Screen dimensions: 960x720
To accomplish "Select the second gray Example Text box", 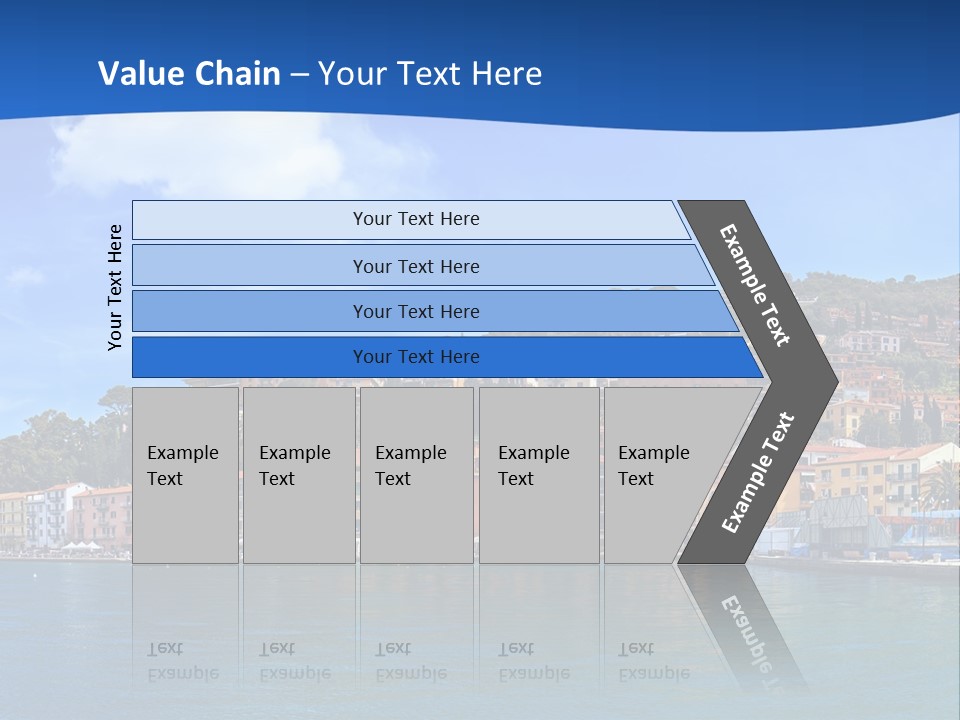I will click(299, 475).
